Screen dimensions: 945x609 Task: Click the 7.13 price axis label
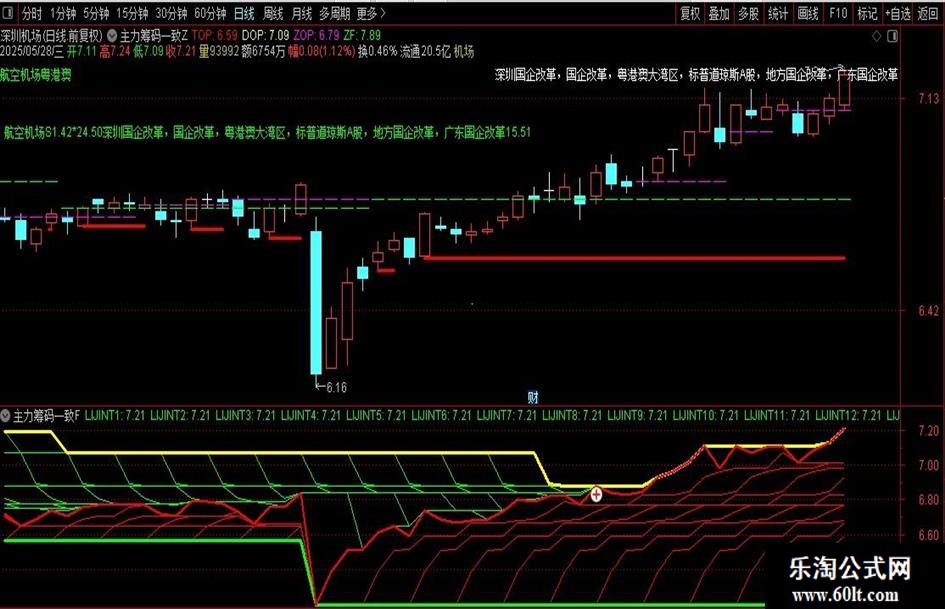[928, 98]
